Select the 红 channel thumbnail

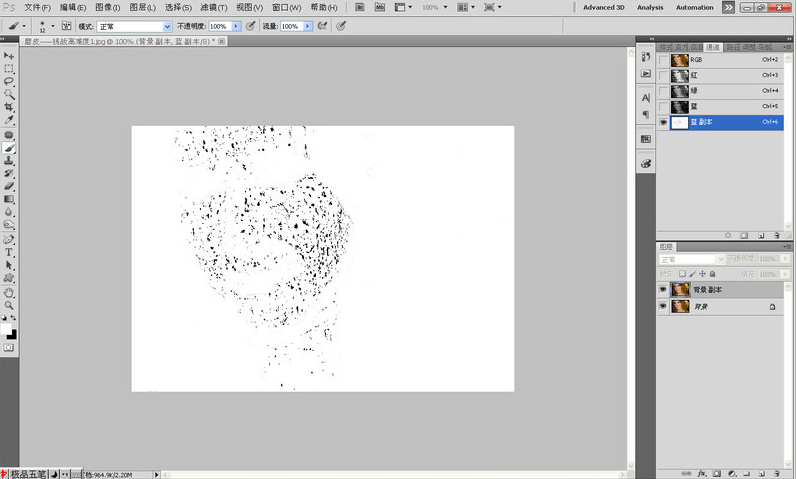point(680,75)
